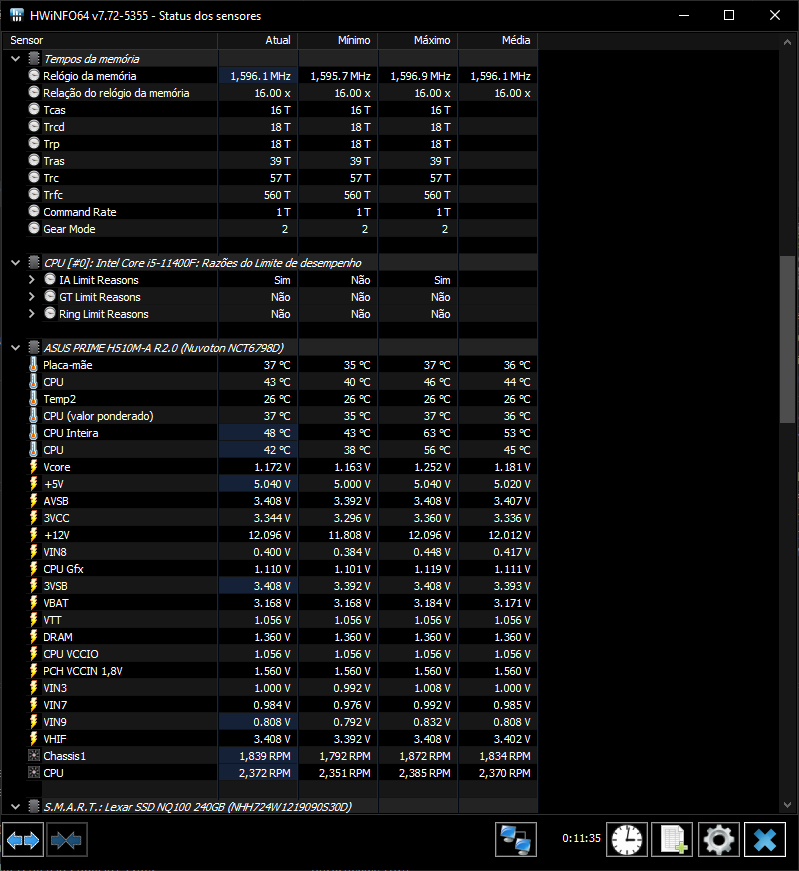
Task: Click the chip icon of Tempos da memória
Action: tap(34, 58)
